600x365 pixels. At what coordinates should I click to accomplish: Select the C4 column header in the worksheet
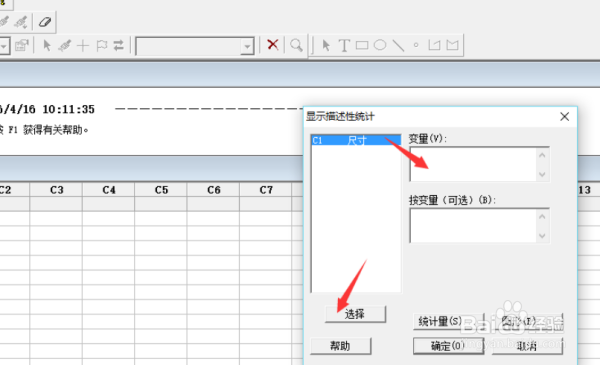point(109,190)
